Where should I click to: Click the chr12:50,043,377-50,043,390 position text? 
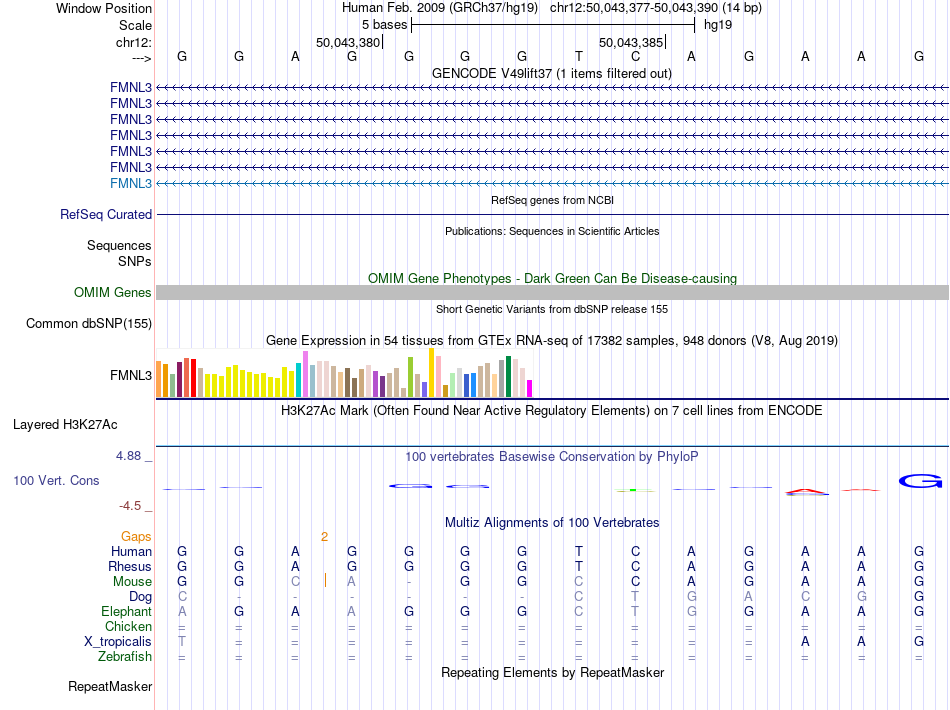(x=634, y=8)
